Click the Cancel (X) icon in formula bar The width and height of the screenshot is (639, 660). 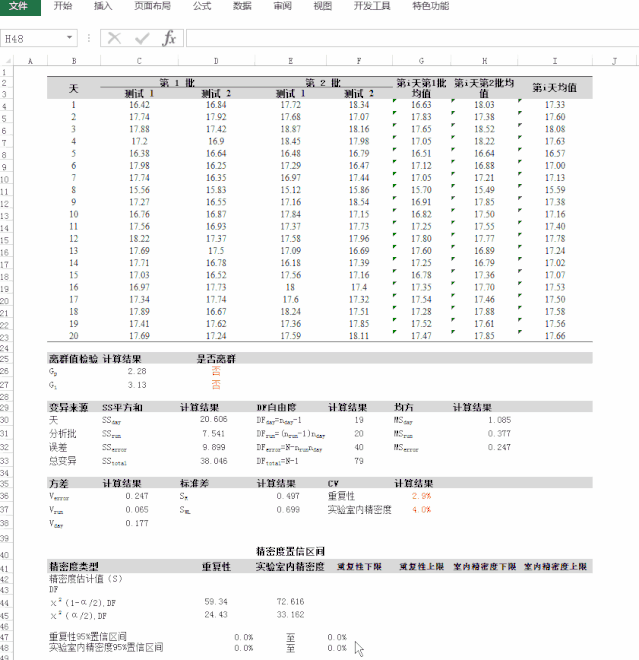114,38
